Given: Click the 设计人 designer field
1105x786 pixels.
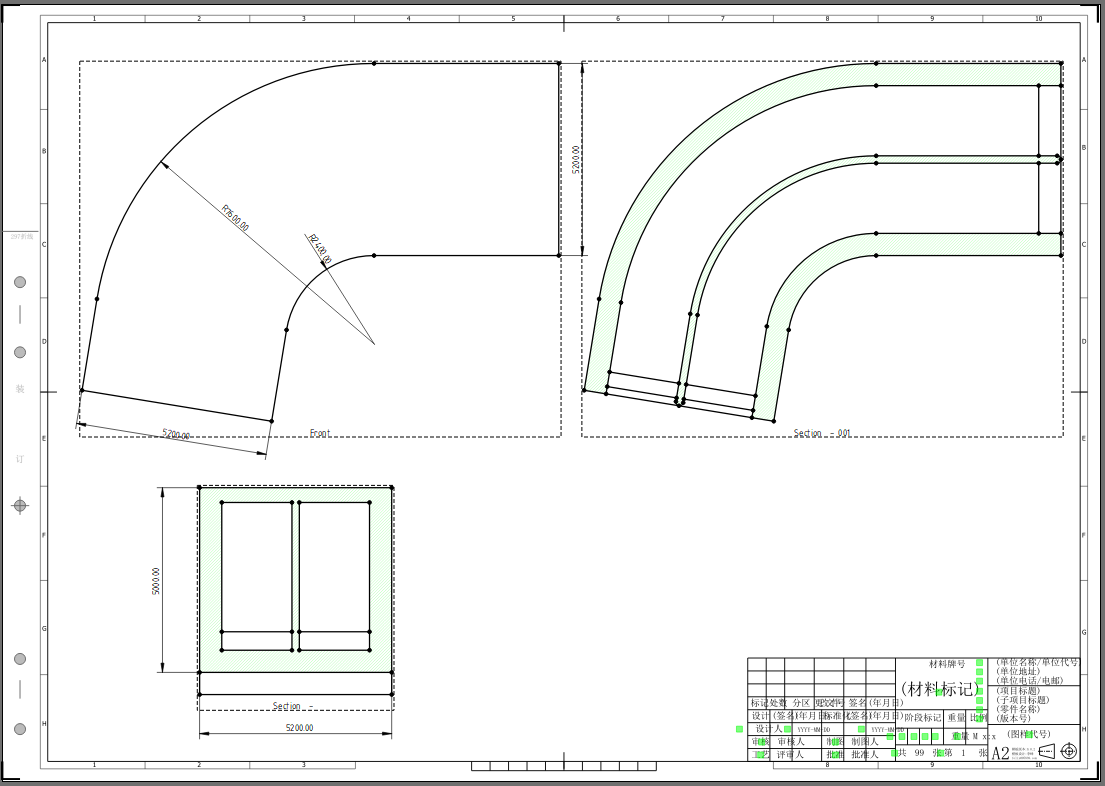Looking at the screenshot, I should 767,729.
